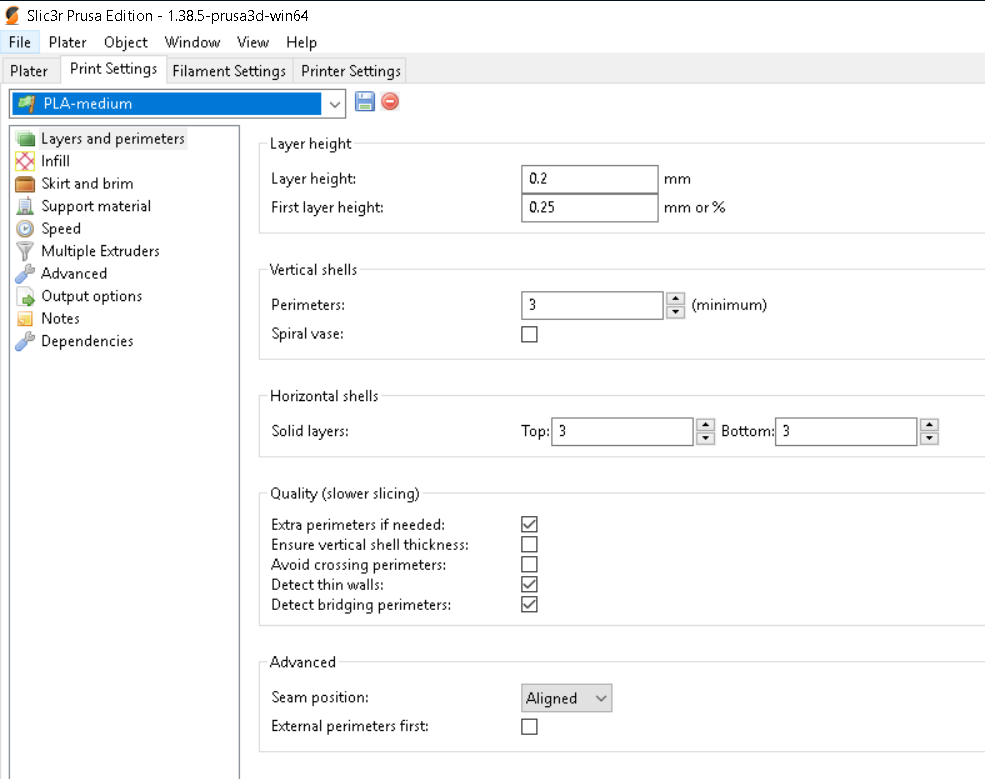Switch to the Printer Settings tab
Image resolution: width=985 pixels, height=779 pixels.
(351, 71)
